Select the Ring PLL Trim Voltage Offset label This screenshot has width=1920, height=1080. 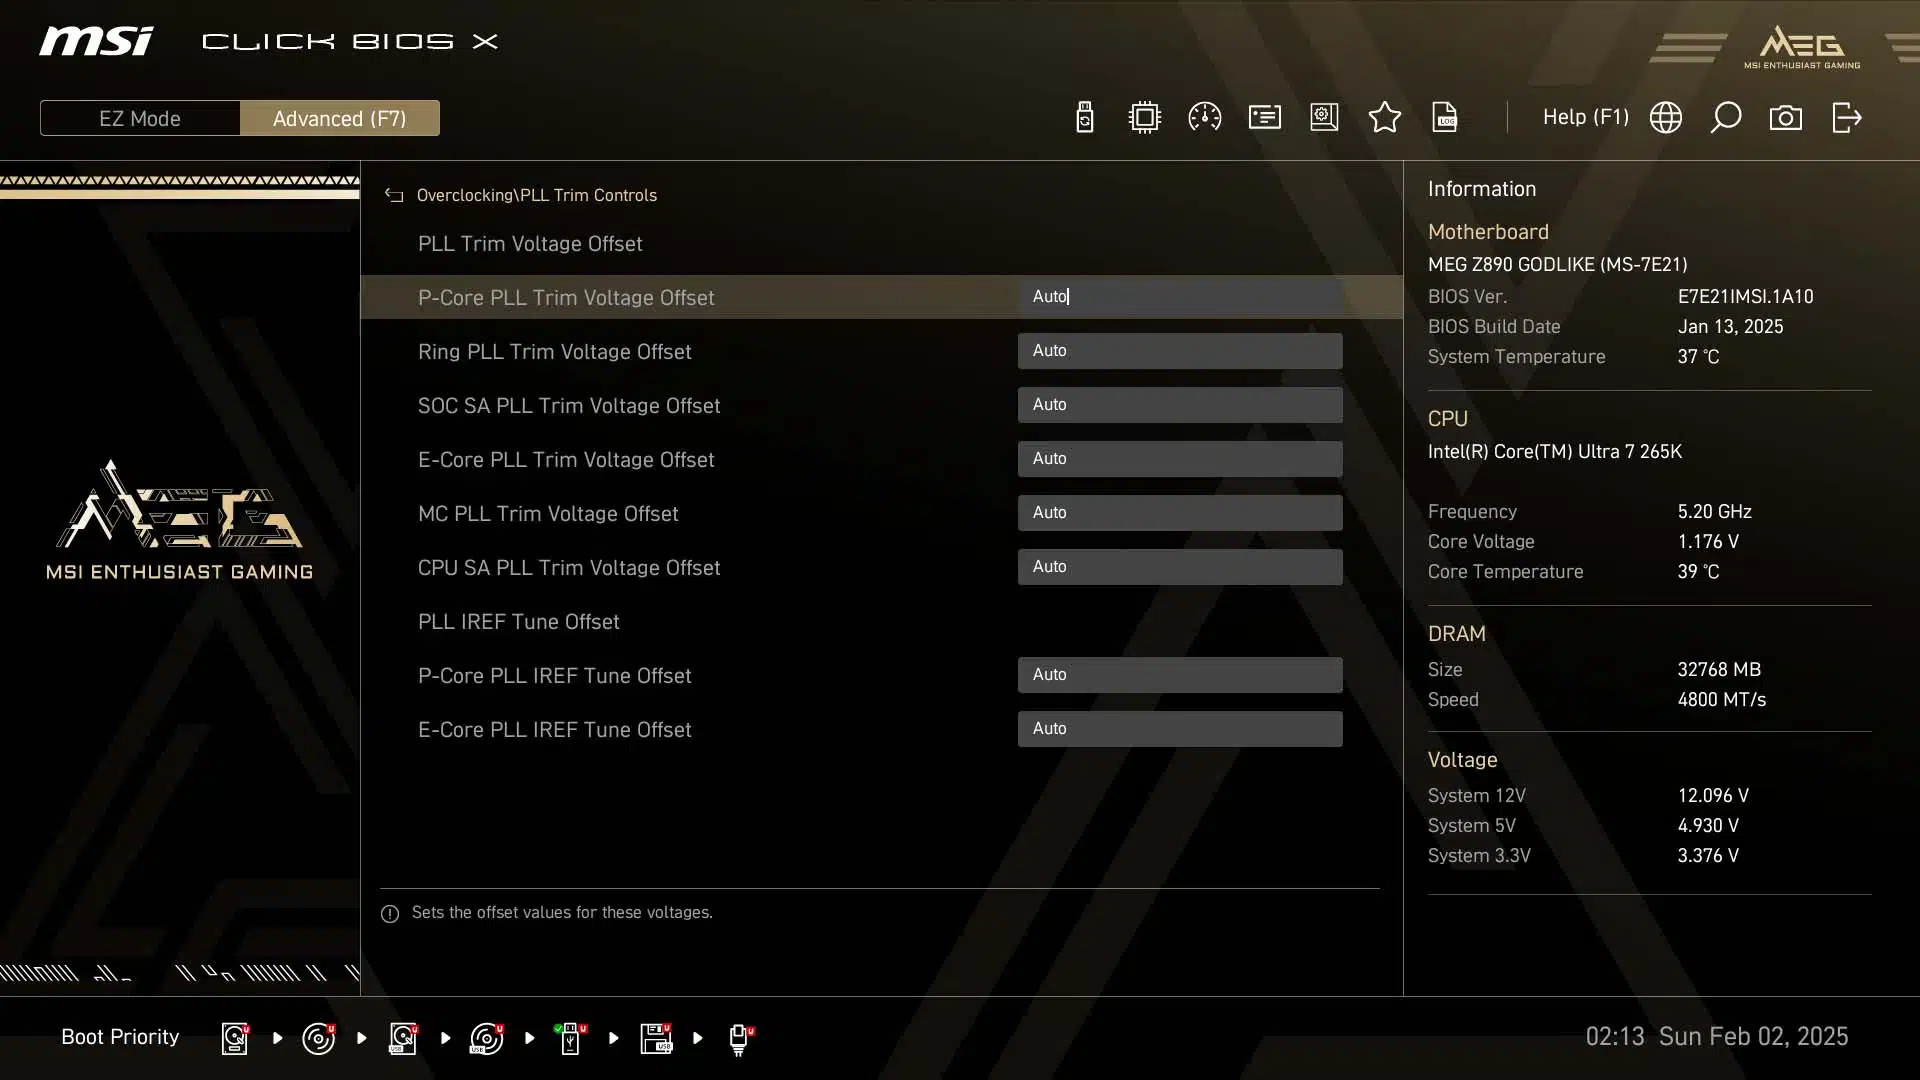(x=555, y=352)
